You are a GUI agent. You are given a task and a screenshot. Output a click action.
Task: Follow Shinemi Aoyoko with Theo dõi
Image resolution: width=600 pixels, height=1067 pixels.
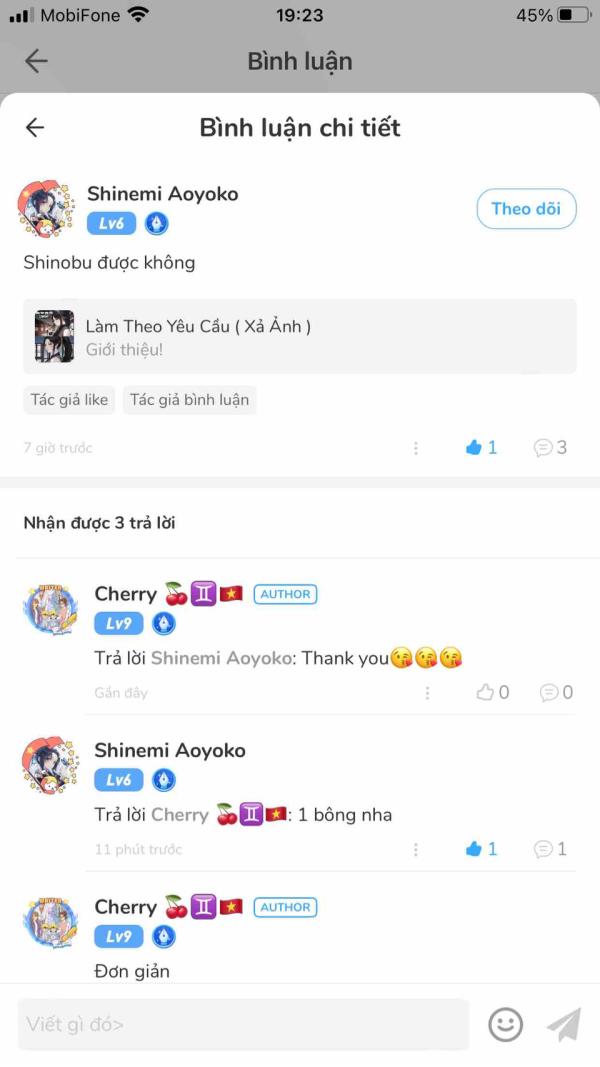[x=527, y=209]
